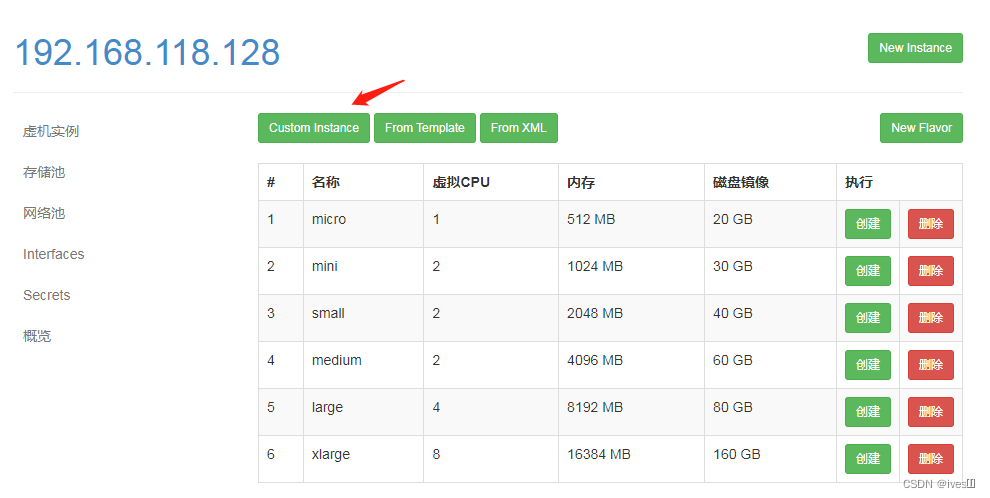Viewport: 990px width, 498px height.
Task: Open the Custom Instance option
Action: coord(314,128)
